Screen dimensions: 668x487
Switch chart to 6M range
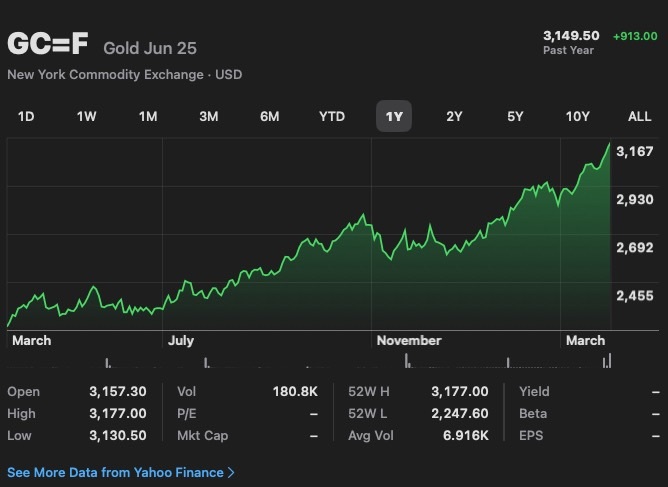coord(270,116)
